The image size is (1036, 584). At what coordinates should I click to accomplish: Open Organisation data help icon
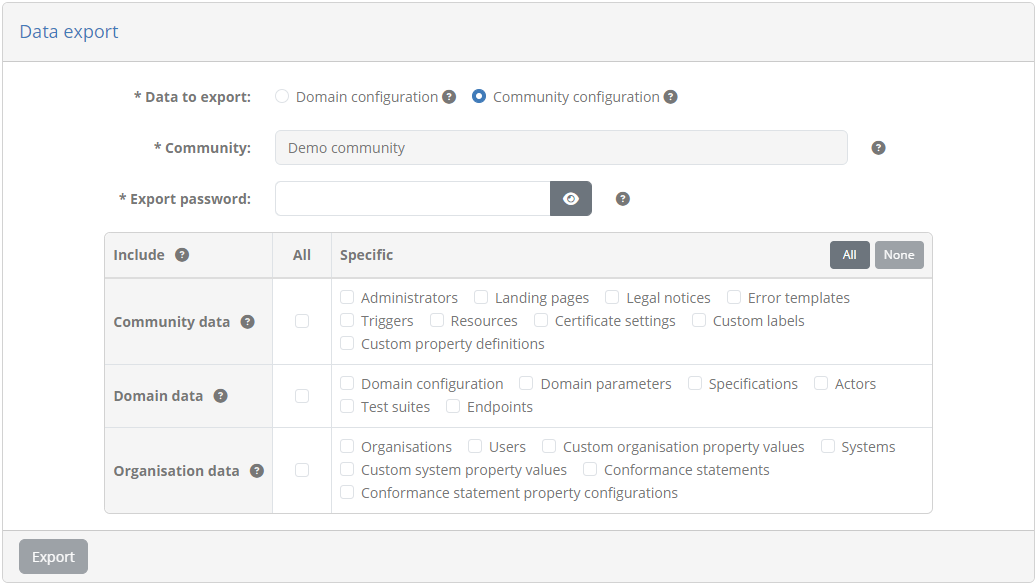[x=256, y=471]
